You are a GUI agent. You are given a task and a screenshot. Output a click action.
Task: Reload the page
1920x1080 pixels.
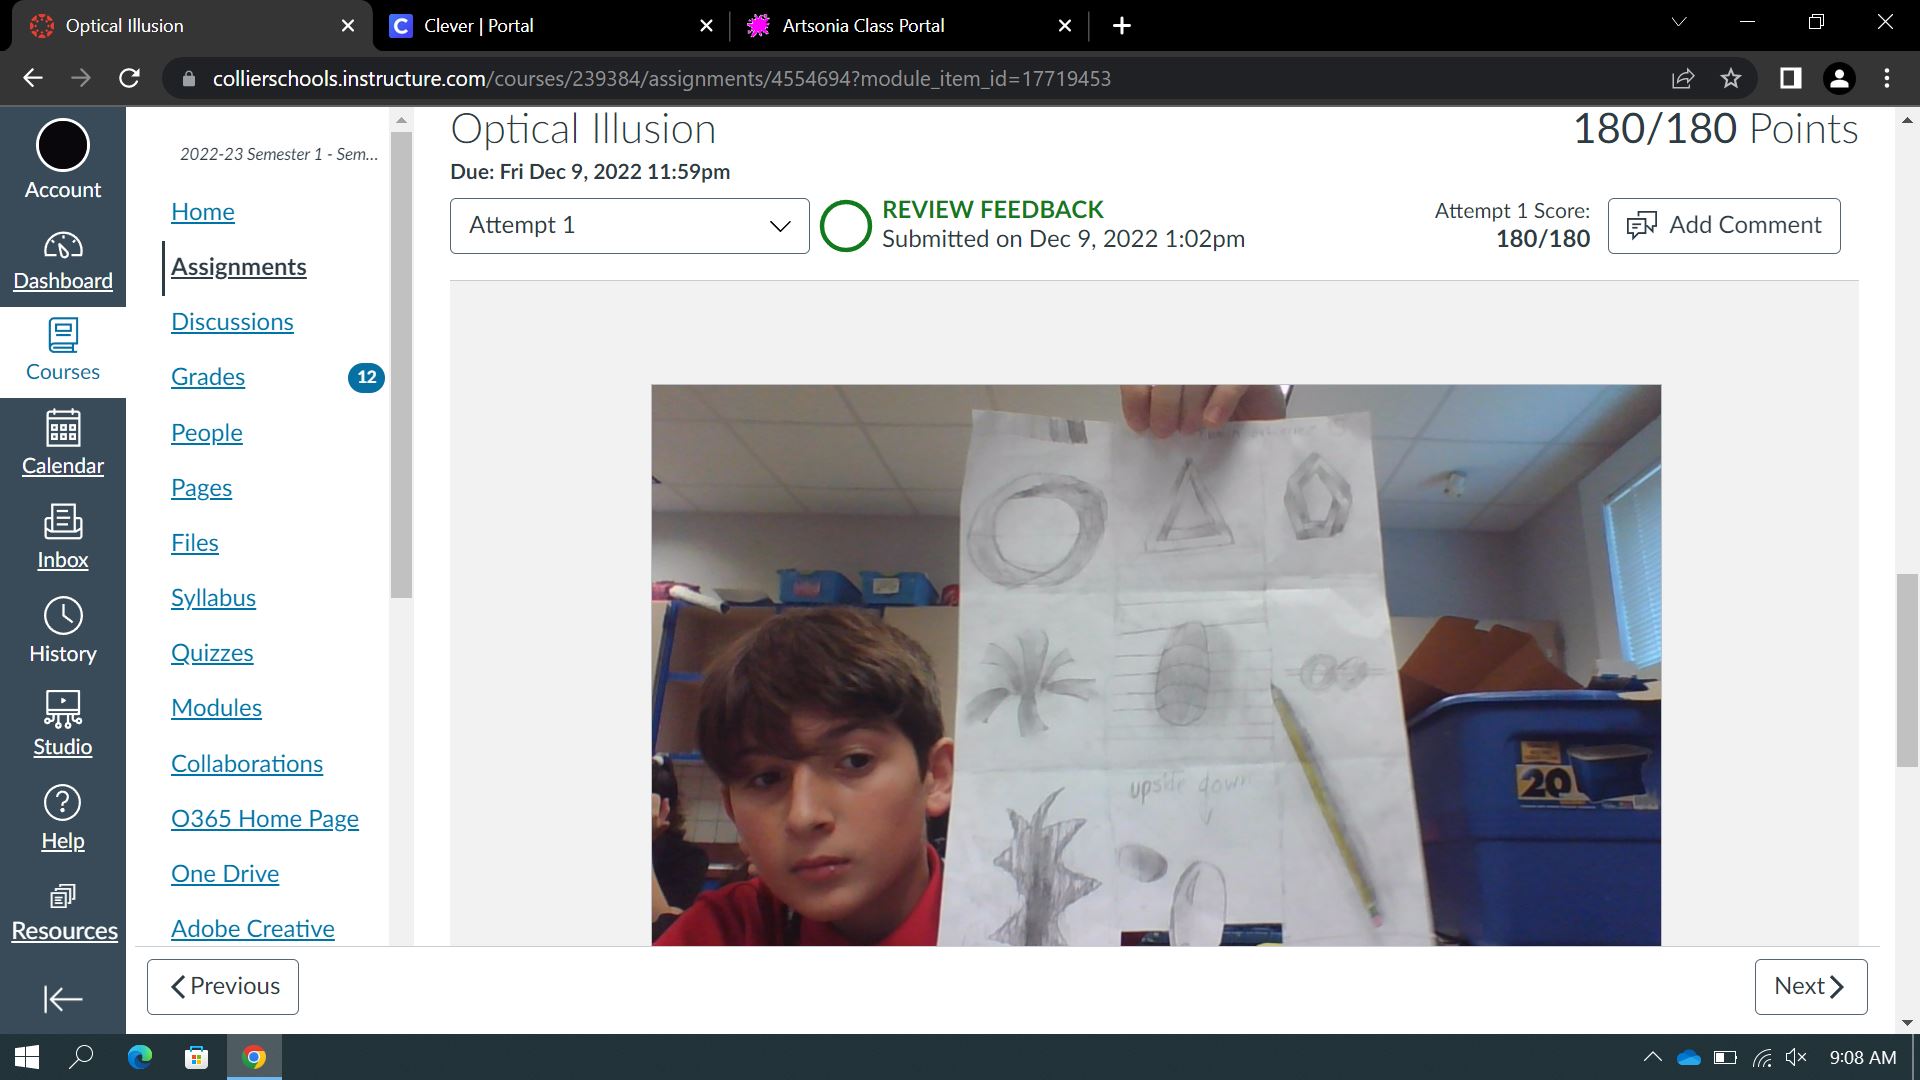point(129,78)
